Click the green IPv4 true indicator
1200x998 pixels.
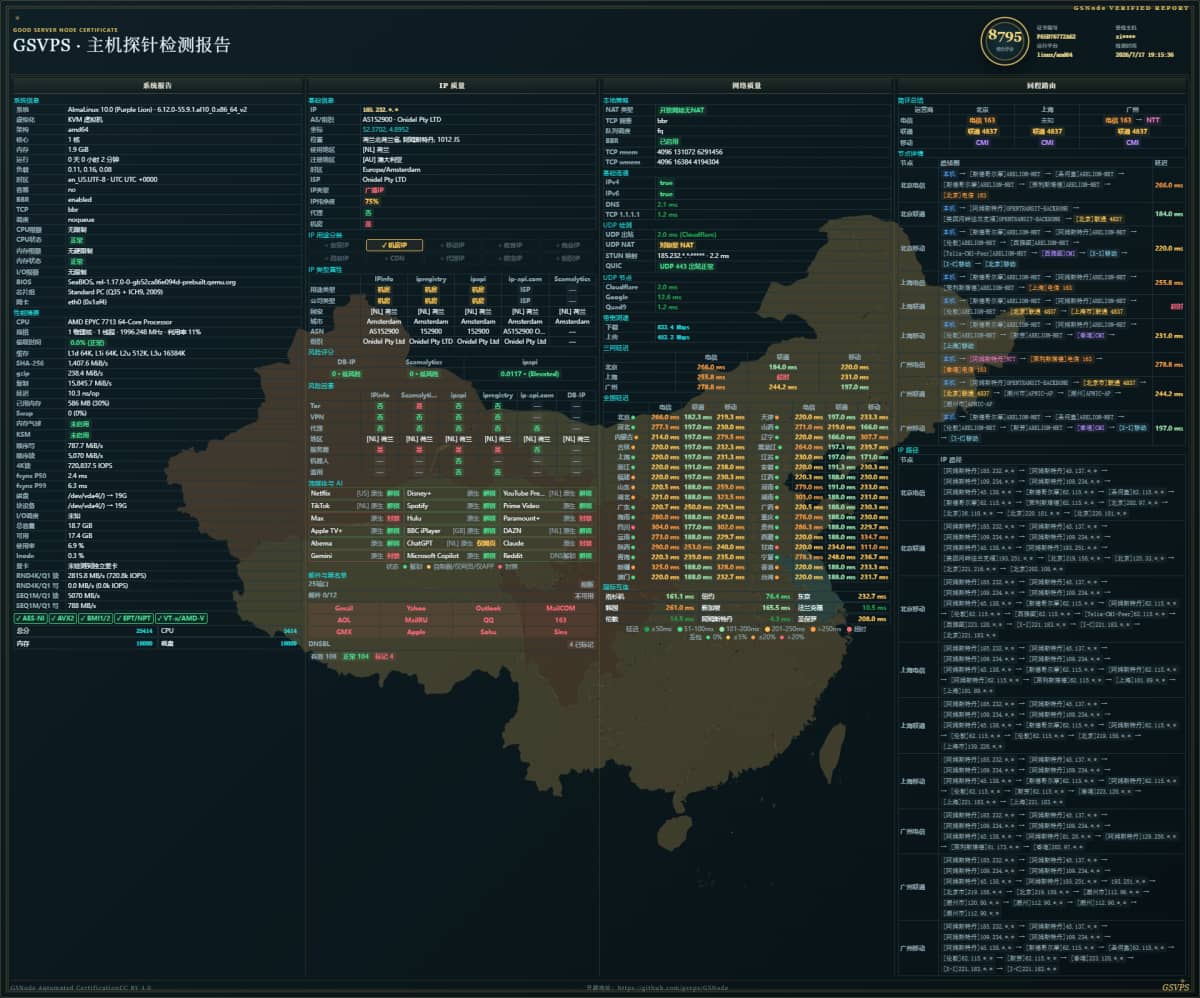click(666, 183)
